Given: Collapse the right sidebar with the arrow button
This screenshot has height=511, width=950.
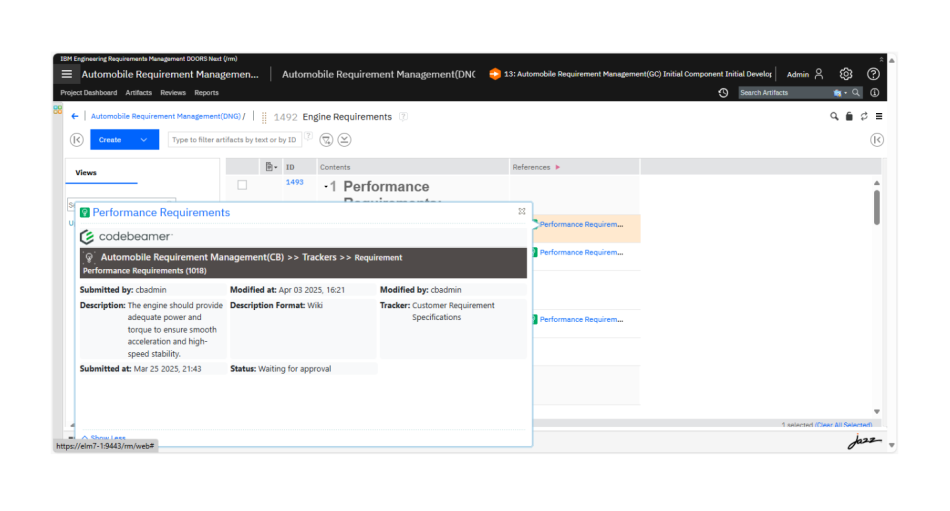Looking at the screenshot, I should click(877, 140).
